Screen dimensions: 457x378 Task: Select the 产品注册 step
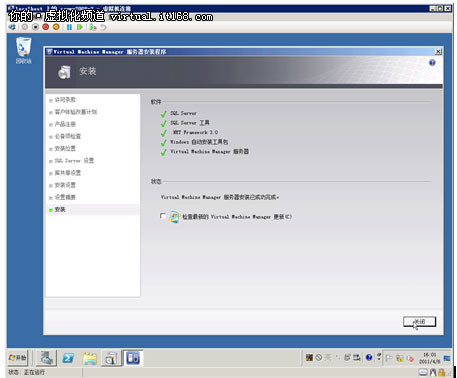tap(65, 124)
